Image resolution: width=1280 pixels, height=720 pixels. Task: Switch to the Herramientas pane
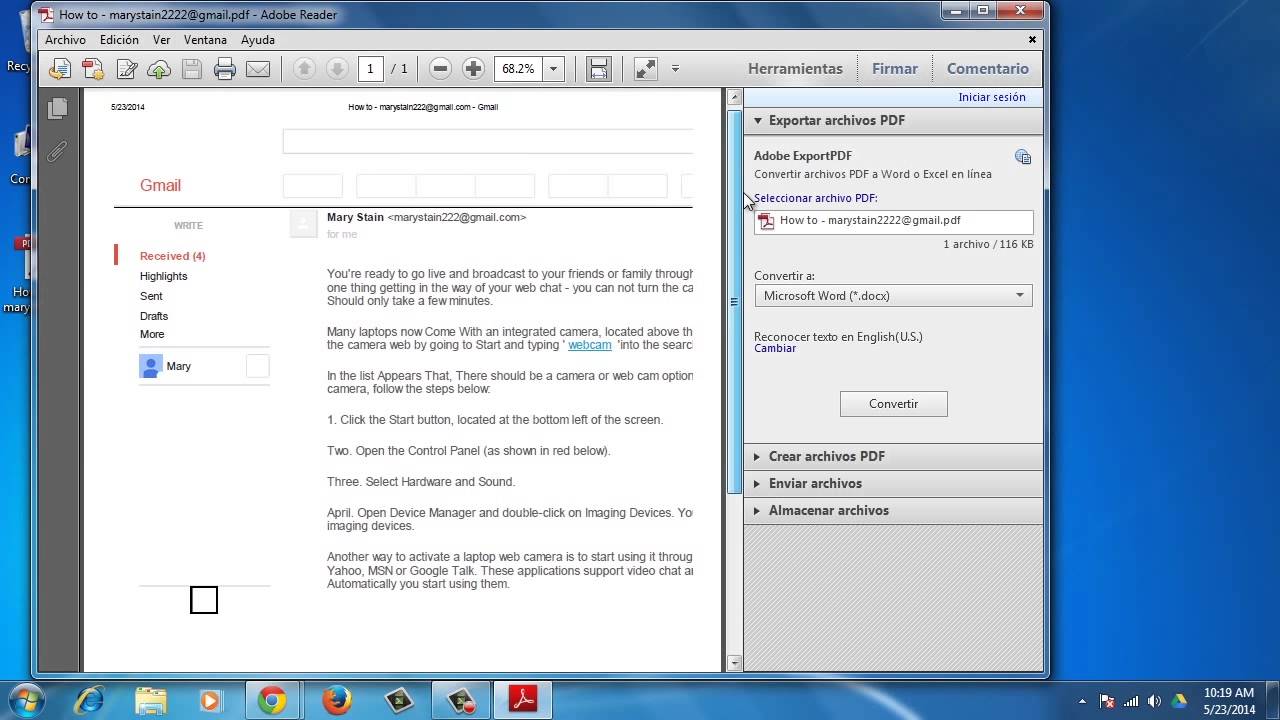pos(795,69)
